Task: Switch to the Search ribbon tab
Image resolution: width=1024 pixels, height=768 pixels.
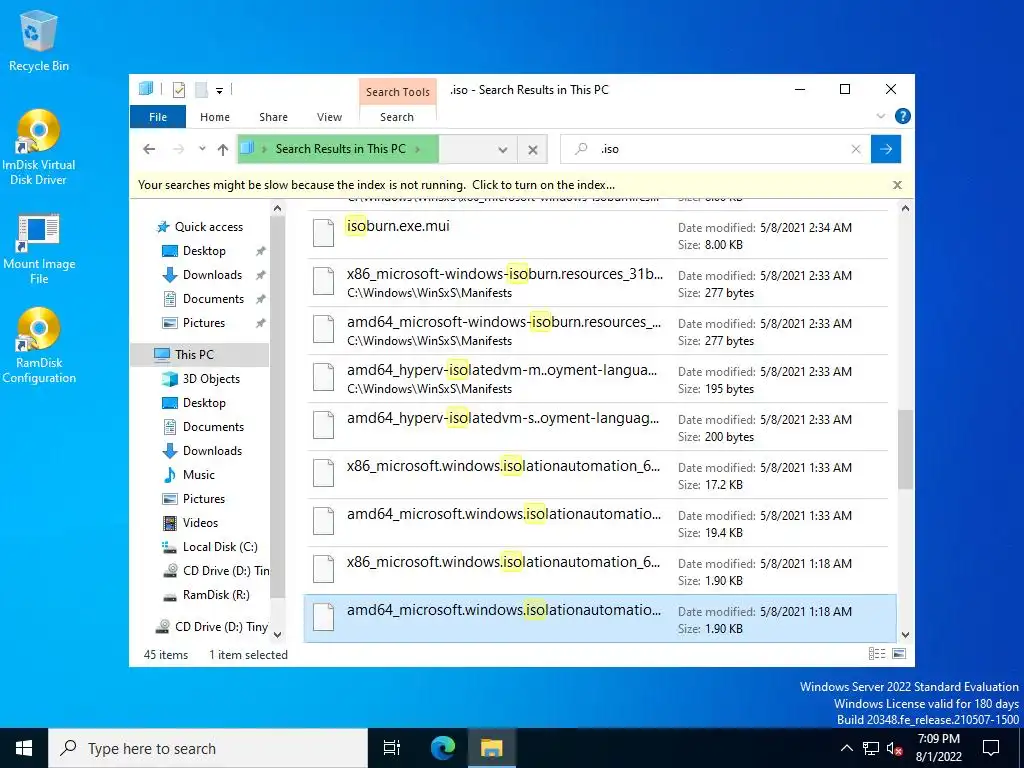Action: [397, 117]
